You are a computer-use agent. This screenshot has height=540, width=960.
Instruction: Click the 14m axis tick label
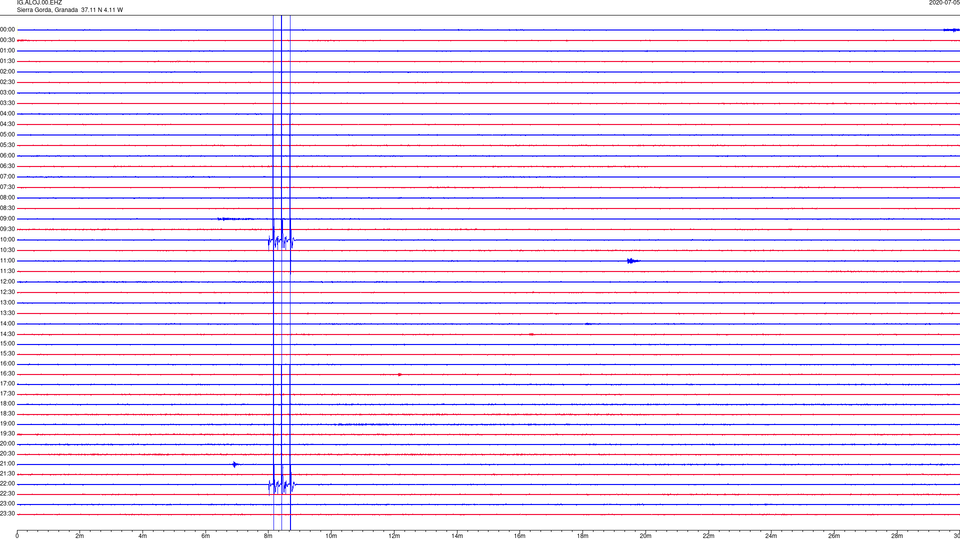coord(457,536)
